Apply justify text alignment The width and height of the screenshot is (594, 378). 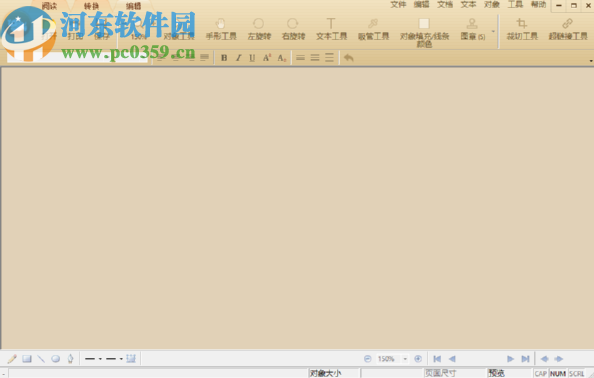coord(204,58)
